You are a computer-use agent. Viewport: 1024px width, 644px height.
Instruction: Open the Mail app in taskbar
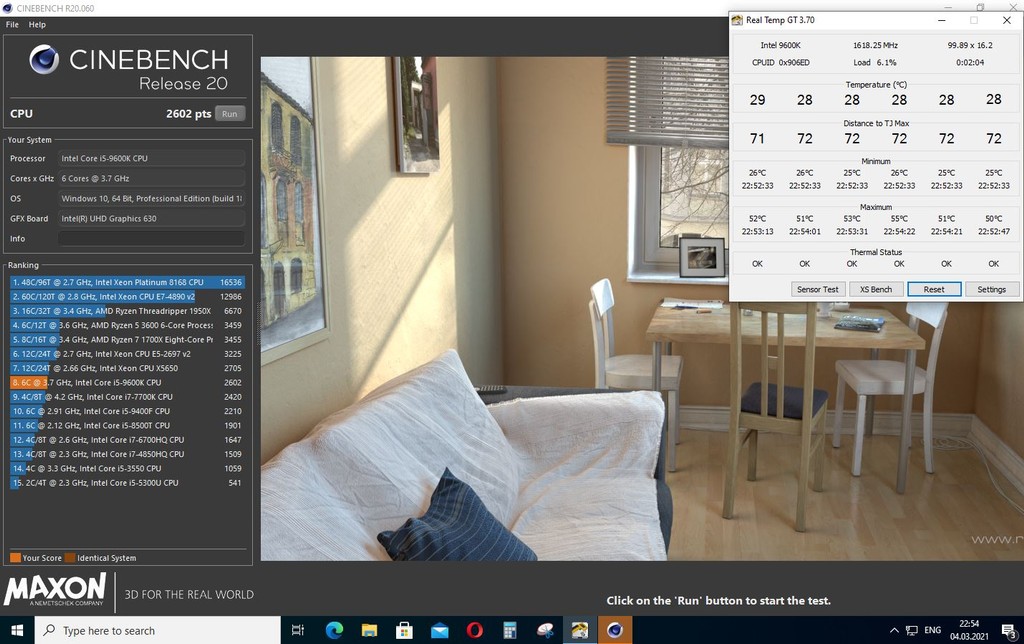coord(440,630)
